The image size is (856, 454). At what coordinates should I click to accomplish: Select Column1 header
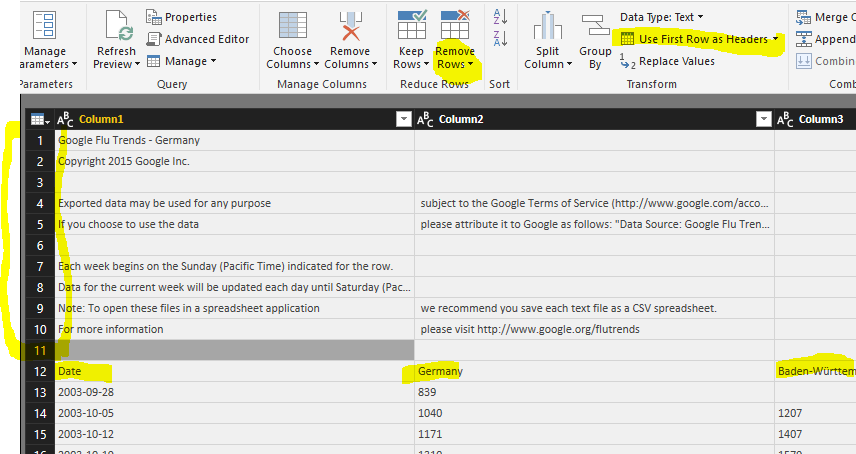coord(234,119)
